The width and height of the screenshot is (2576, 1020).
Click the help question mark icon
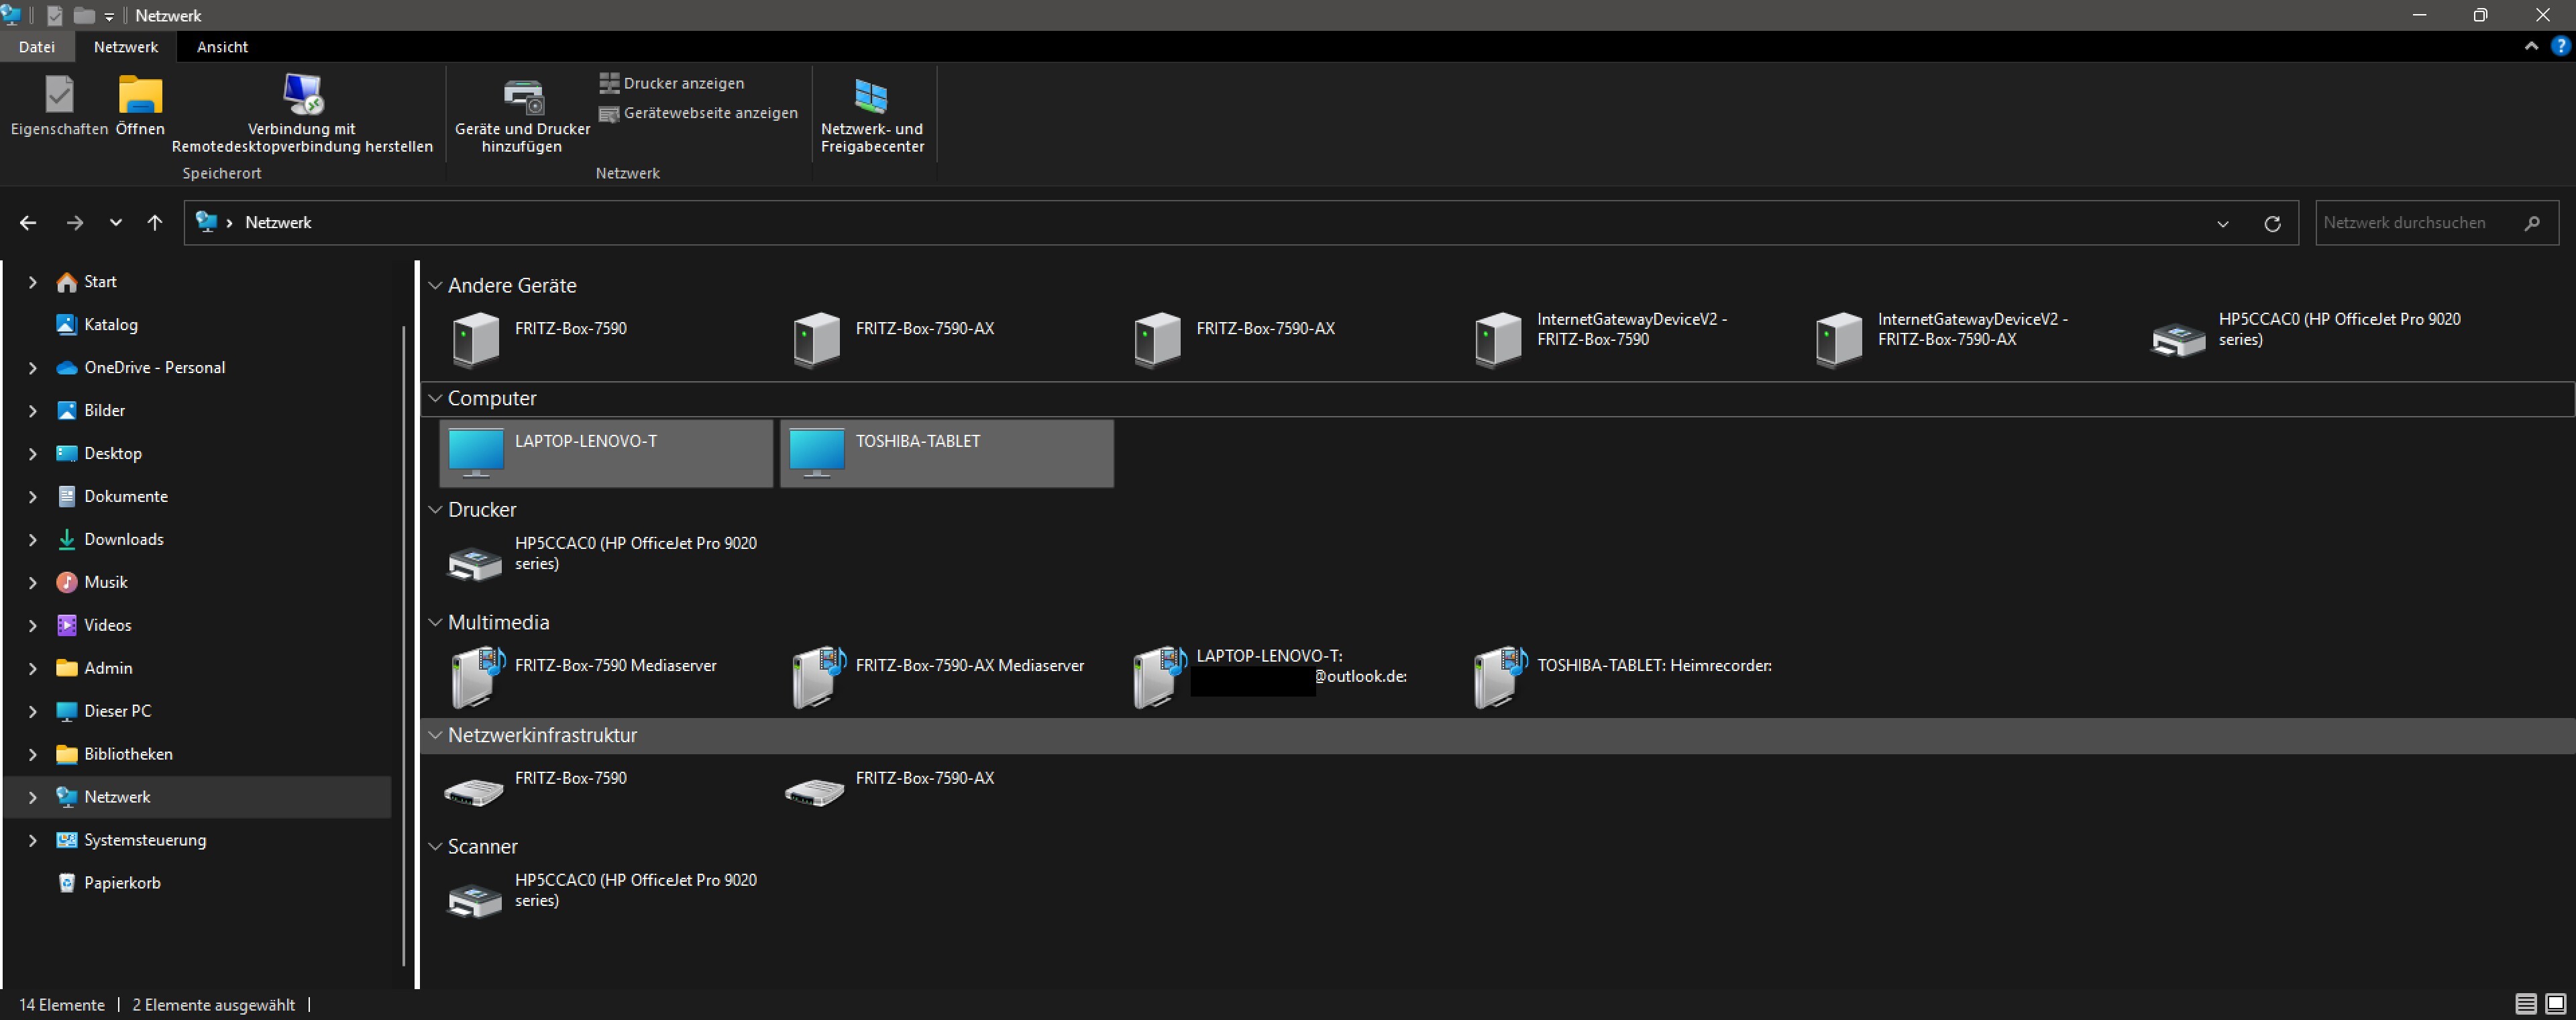(x=2560, y=46)
